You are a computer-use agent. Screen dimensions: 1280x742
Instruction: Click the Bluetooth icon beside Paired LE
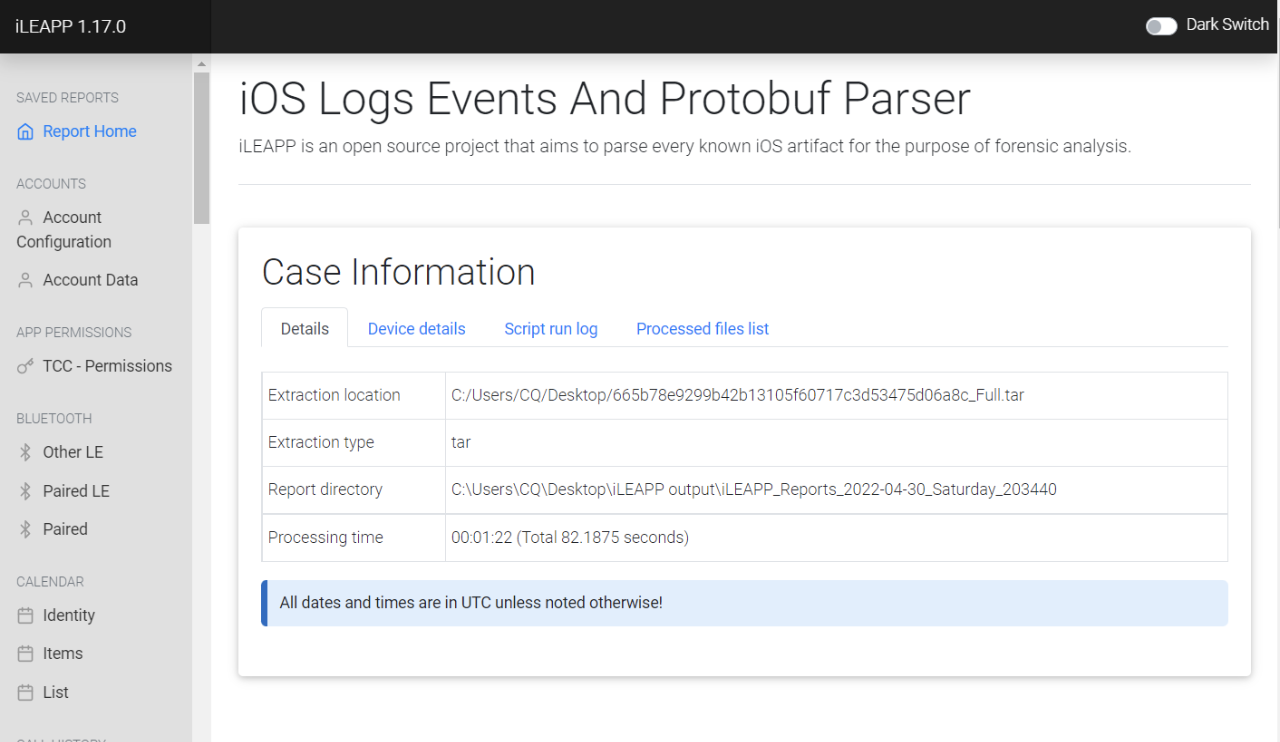point(25,492)
